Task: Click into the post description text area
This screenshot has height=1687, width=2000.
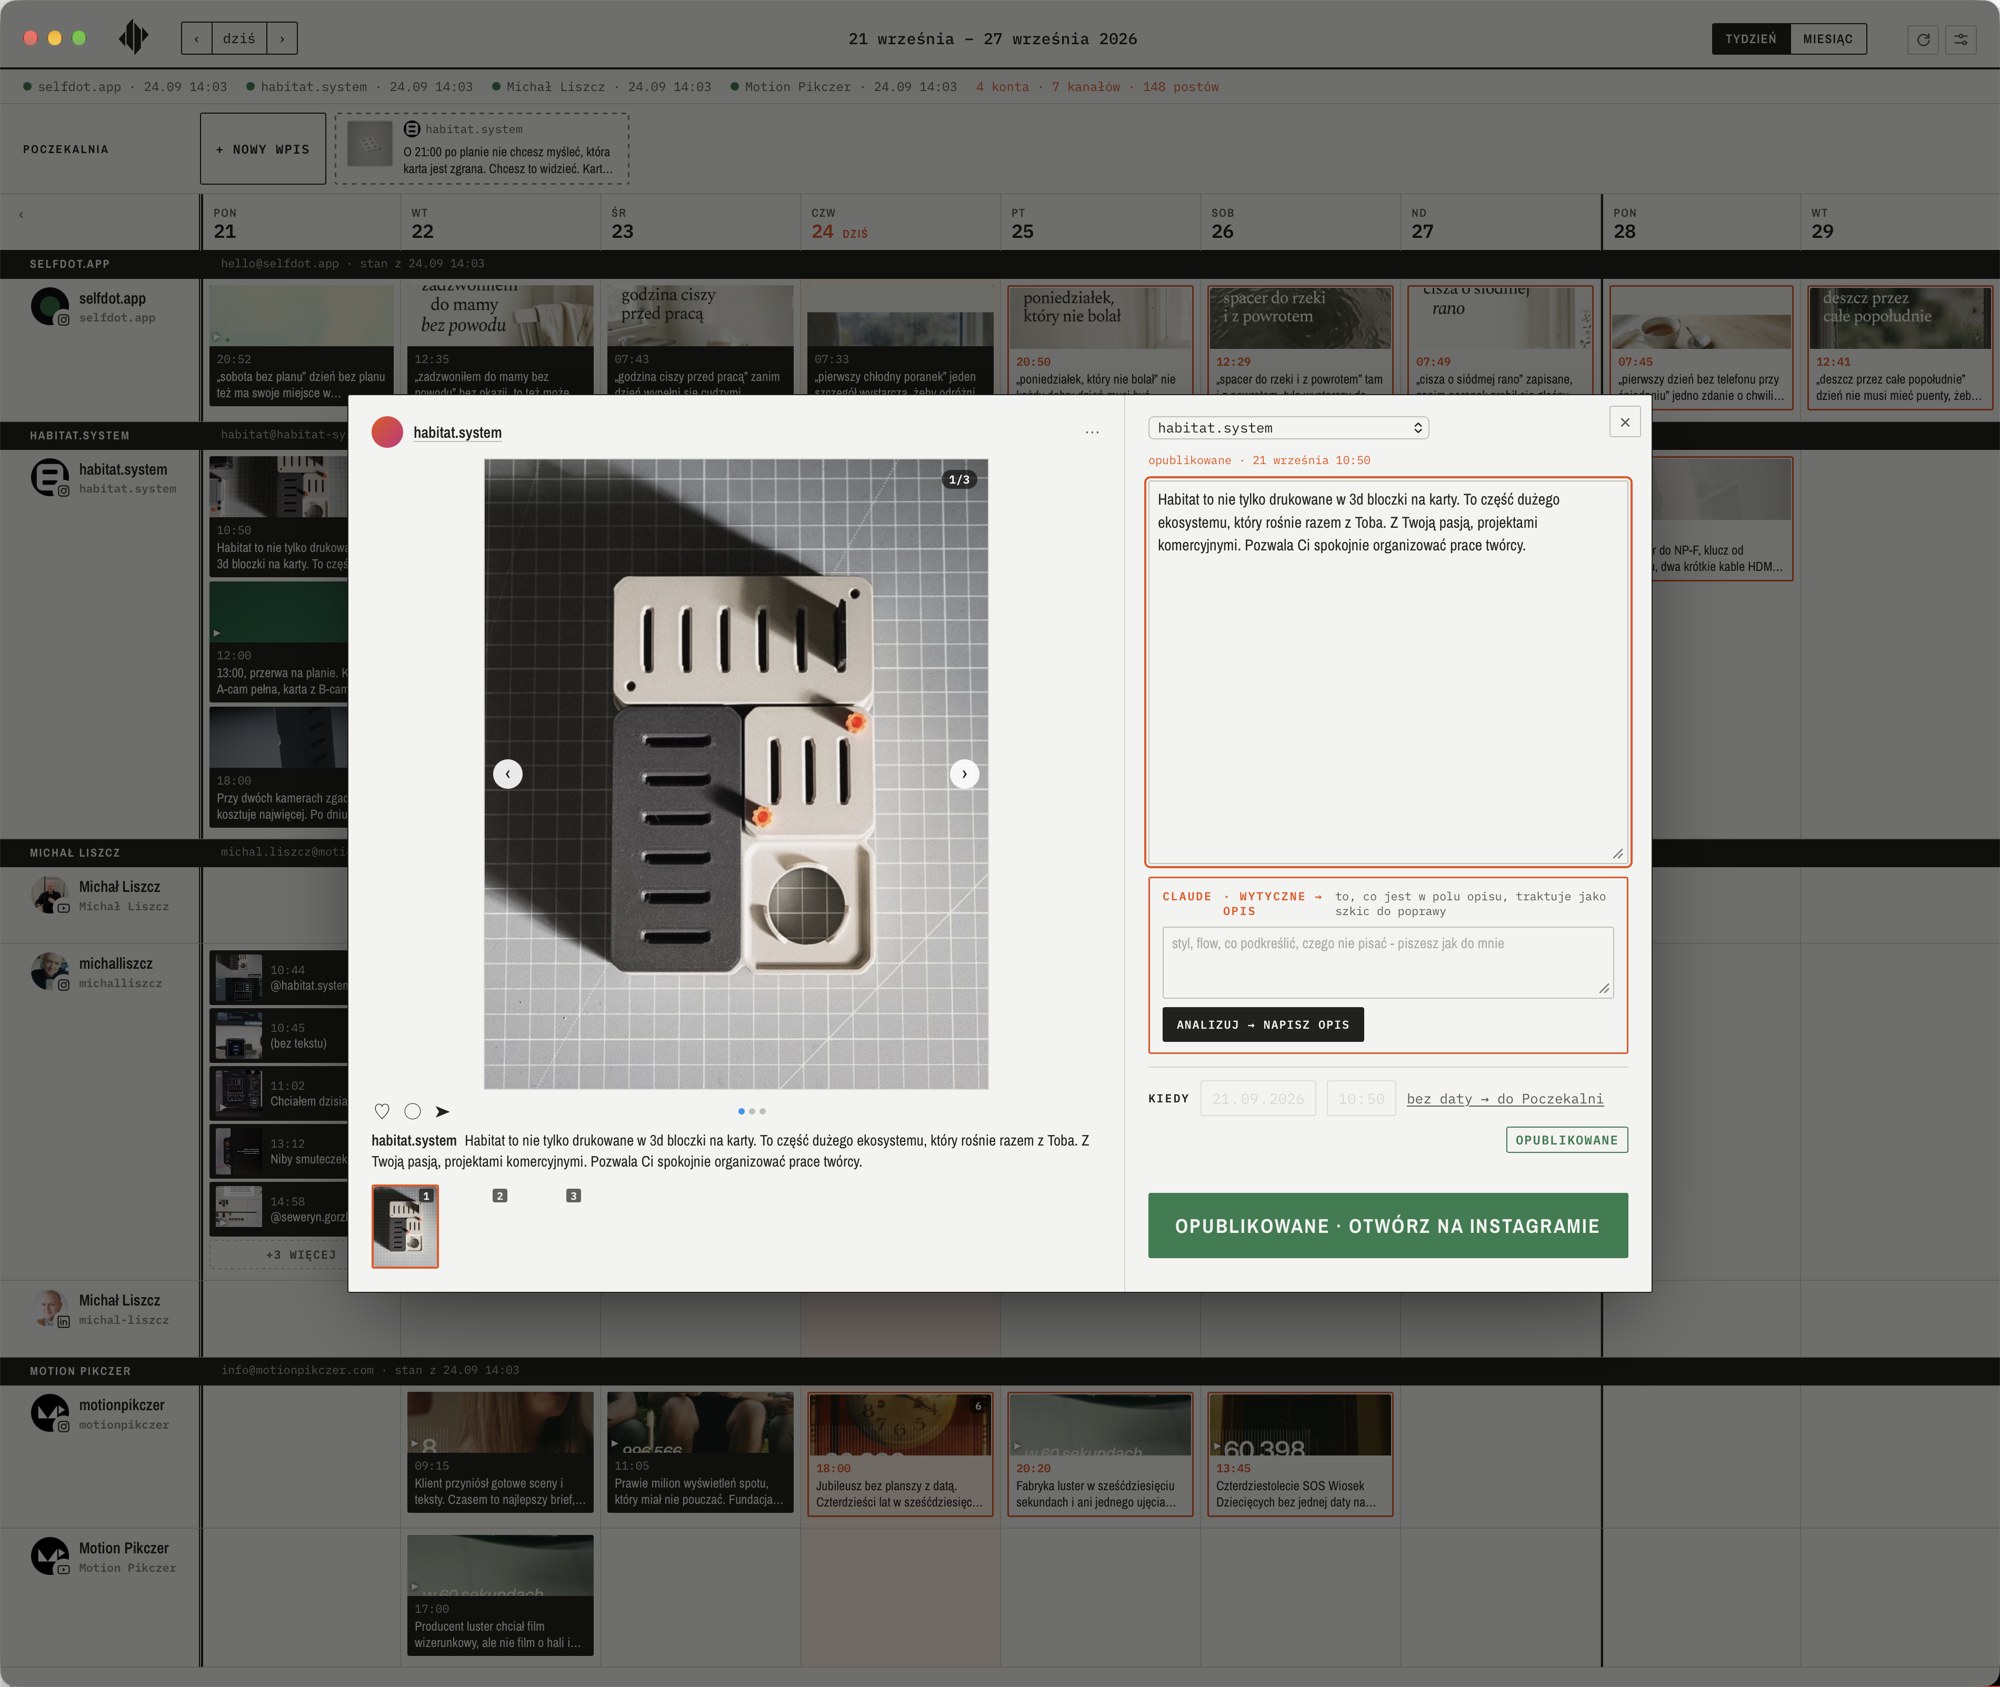Action: (x=1388, y=672)
